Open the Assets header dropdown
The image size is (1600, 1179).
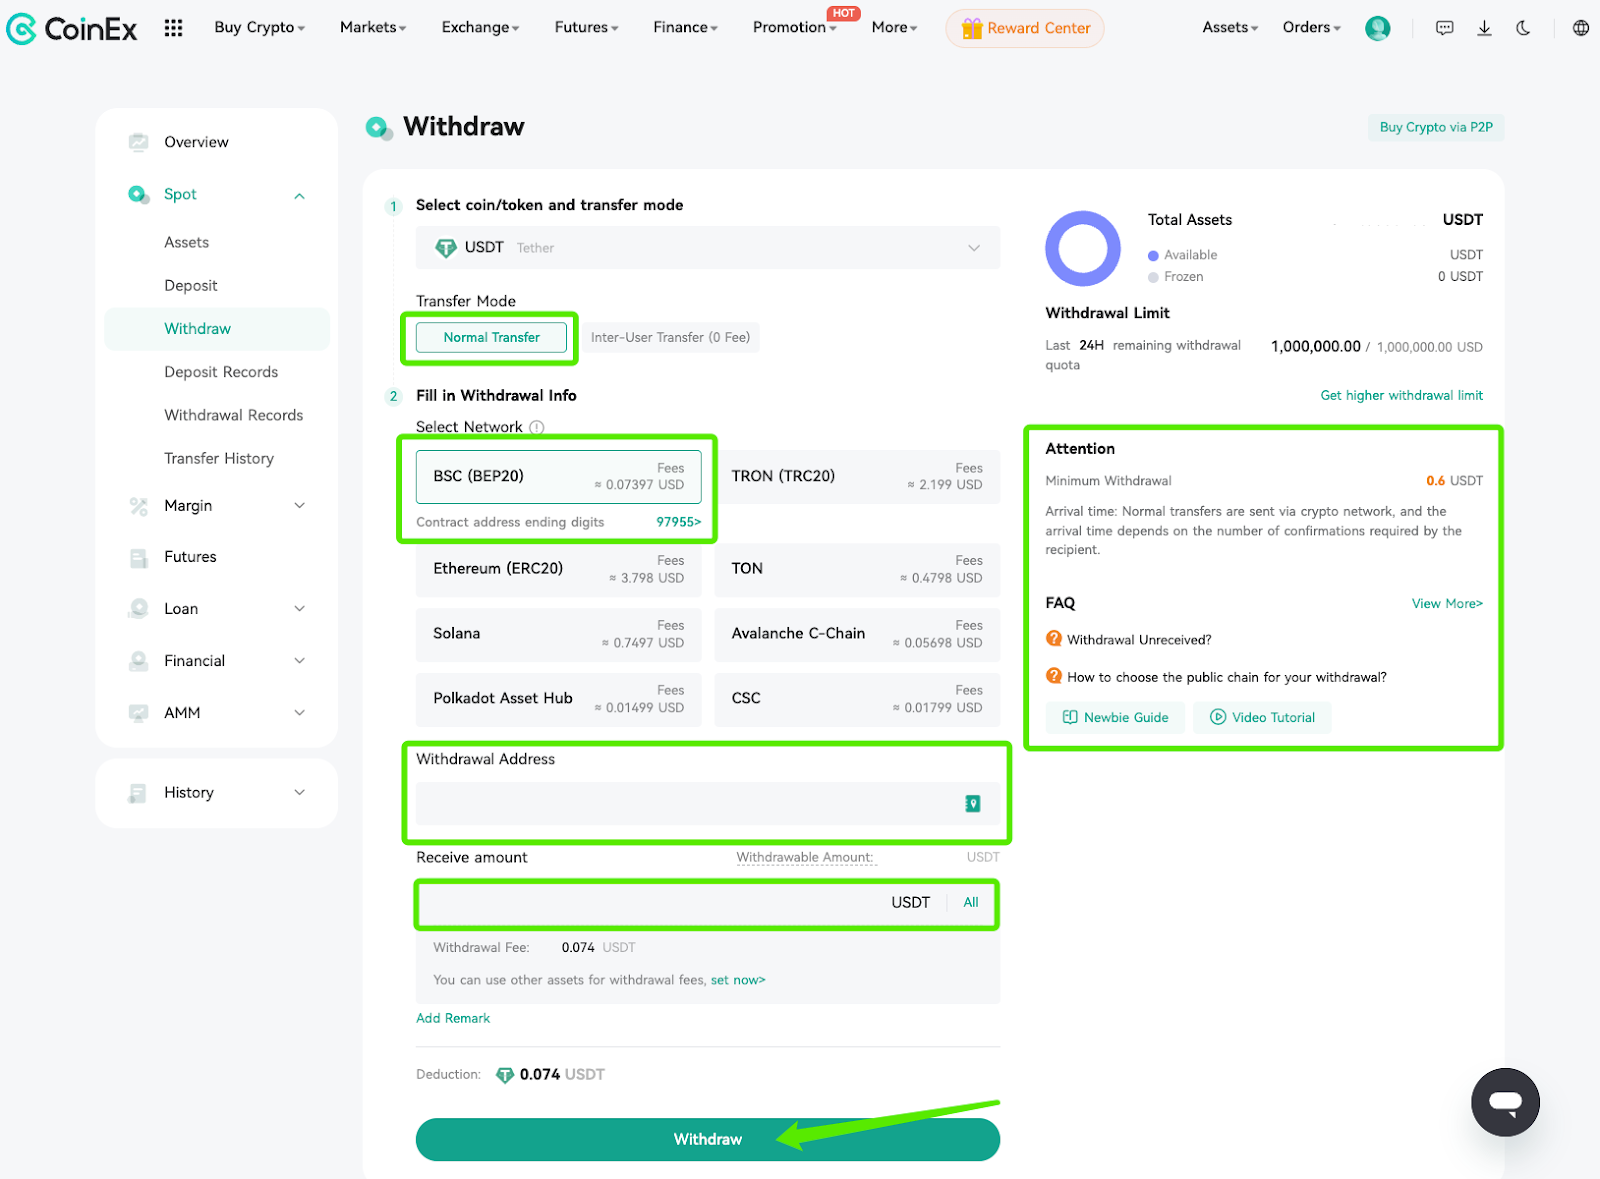coord(1230,28)
